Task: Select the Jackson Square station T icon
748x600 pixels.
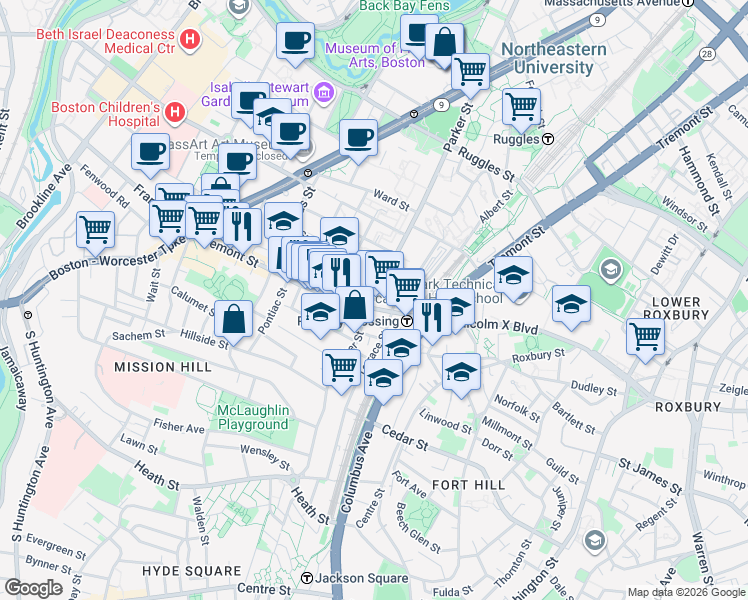Action: pos(307,579)
